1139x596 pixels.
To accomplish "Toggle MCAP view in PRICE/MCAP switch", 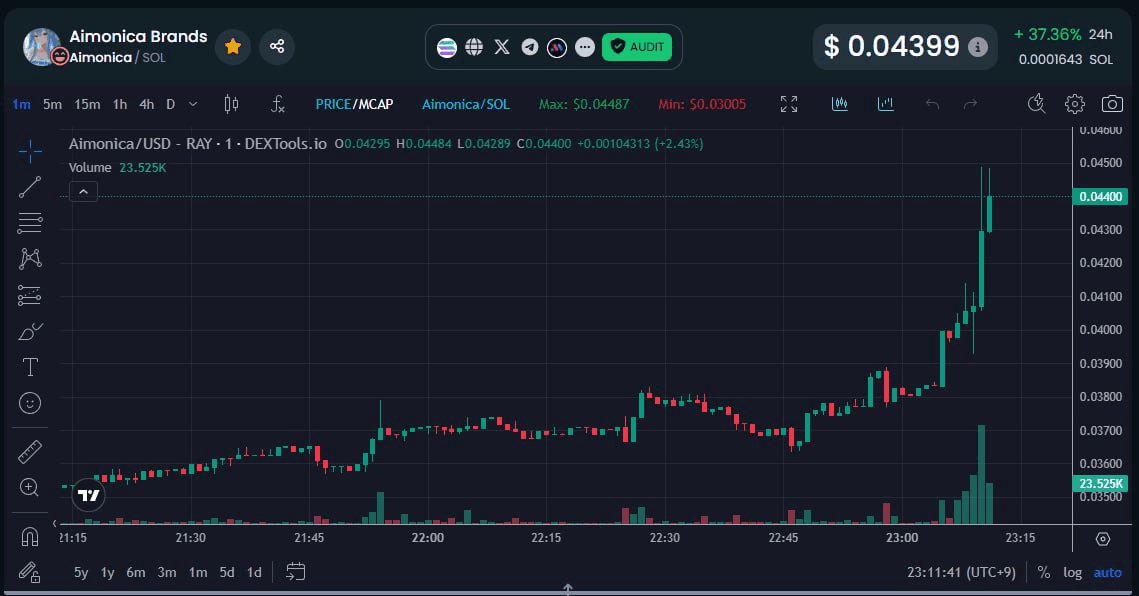I will 375,104.
